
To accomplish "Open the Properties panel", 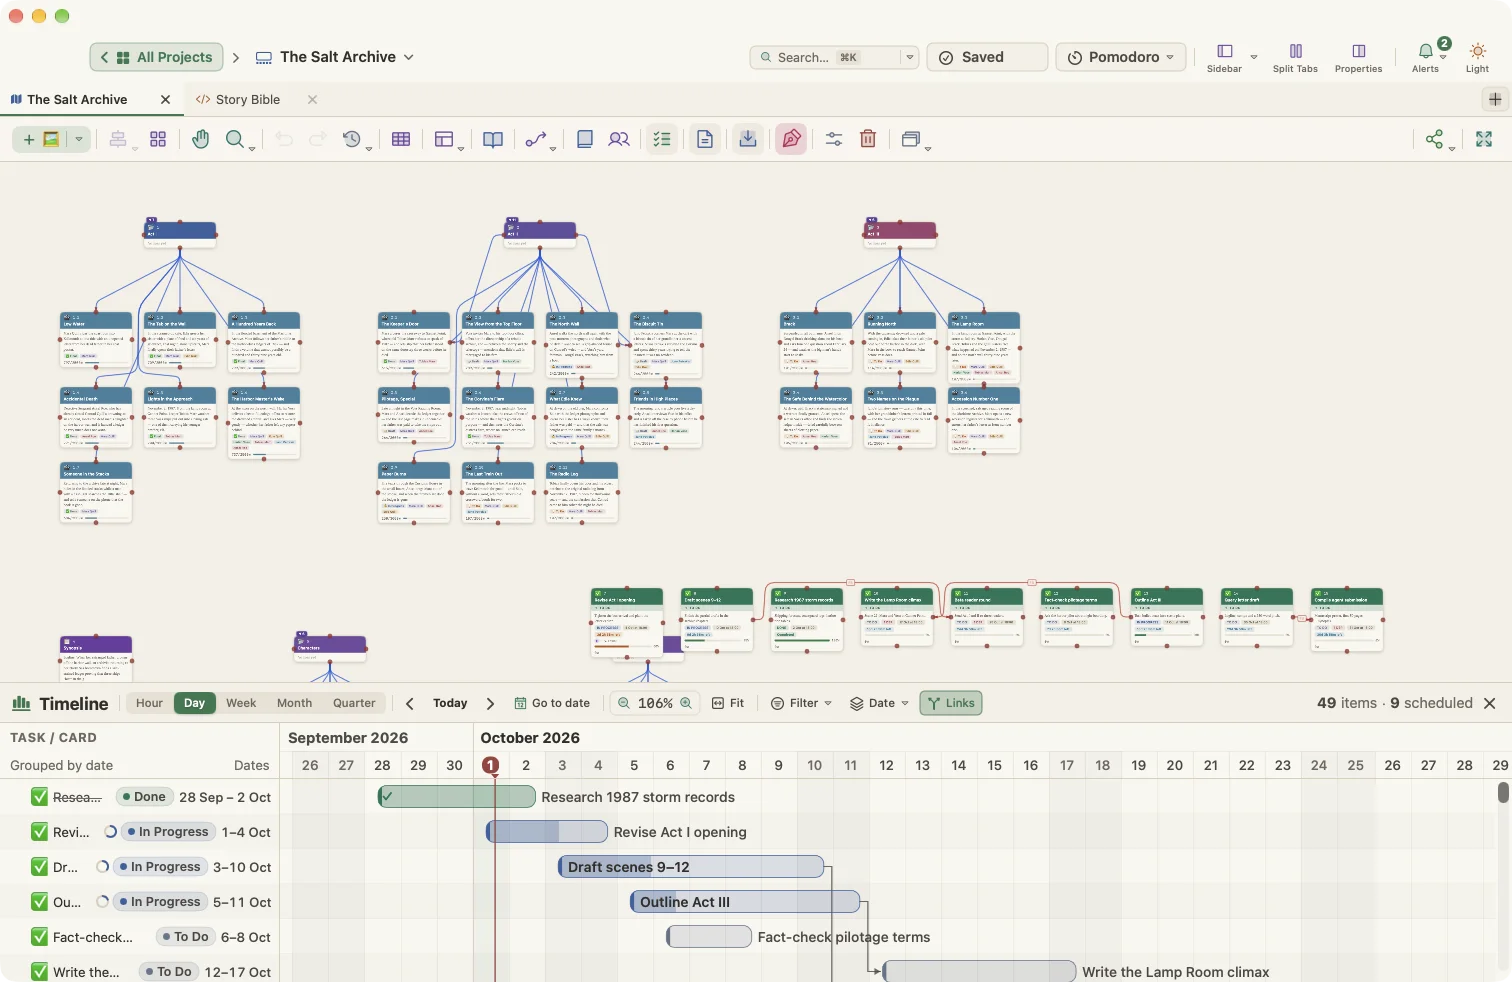I will click(x=1358, y=57).
